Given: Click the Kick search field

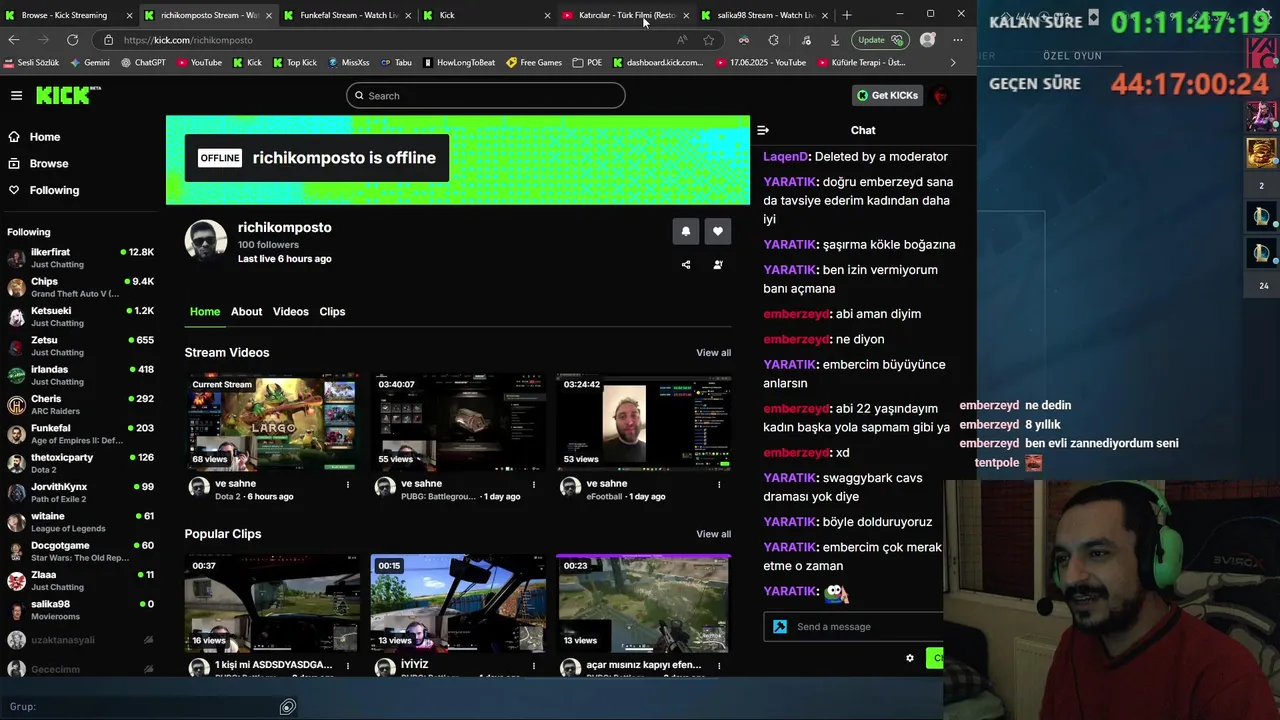Looking at the screenshot, I should [486, 96].
